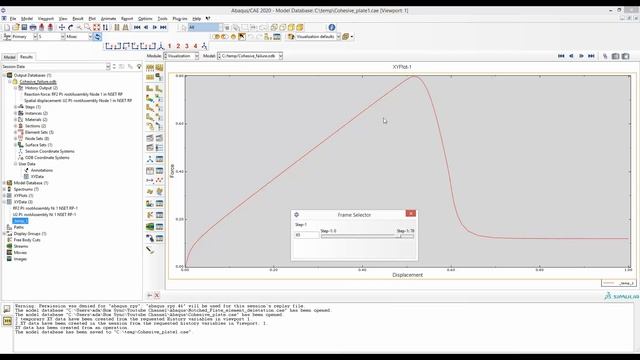The height and width of the screenshot is (360, 640).
Task: Apply view number 1
Action: pos(169,46)
